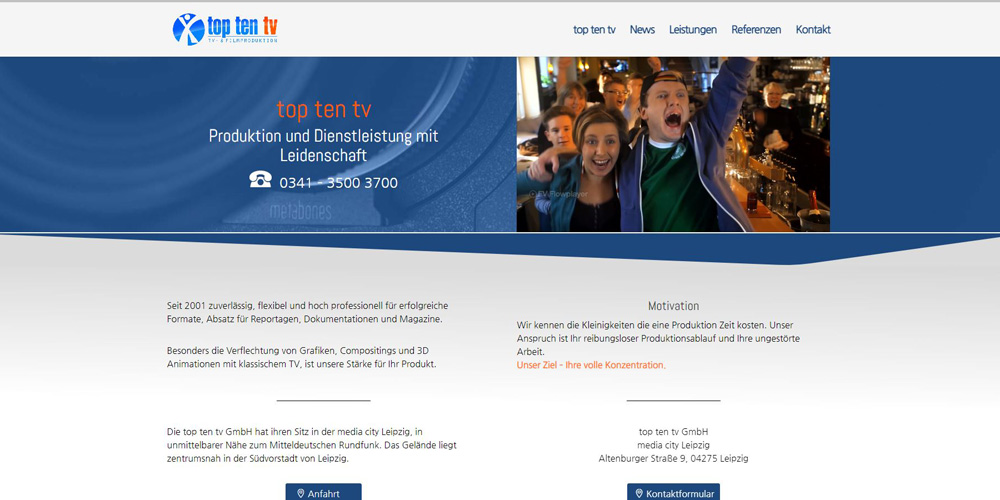This screenshot has height=500, width=1000.
Task: Click the top ten tv logo
Action: [225, 29]
